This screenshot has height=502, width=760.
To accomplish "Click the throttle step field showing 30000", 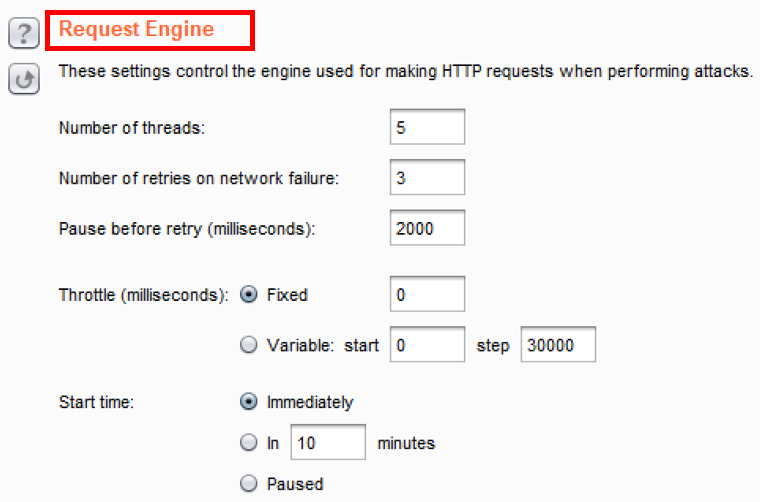I will coord(558,346).
